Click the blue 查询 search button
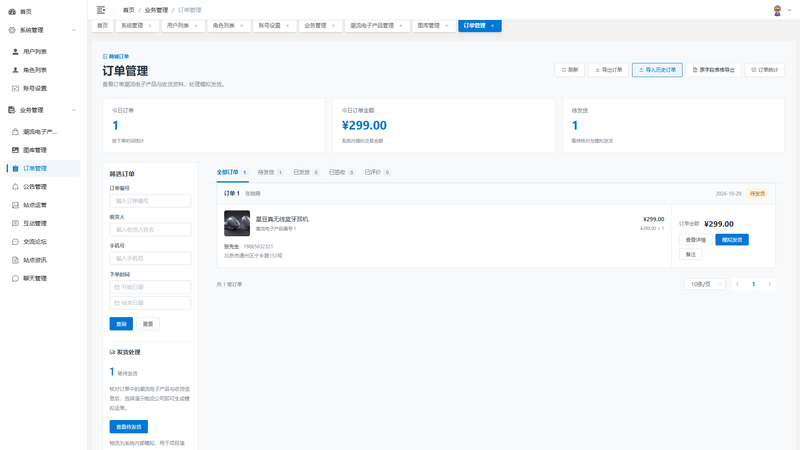 pos(121,324)
